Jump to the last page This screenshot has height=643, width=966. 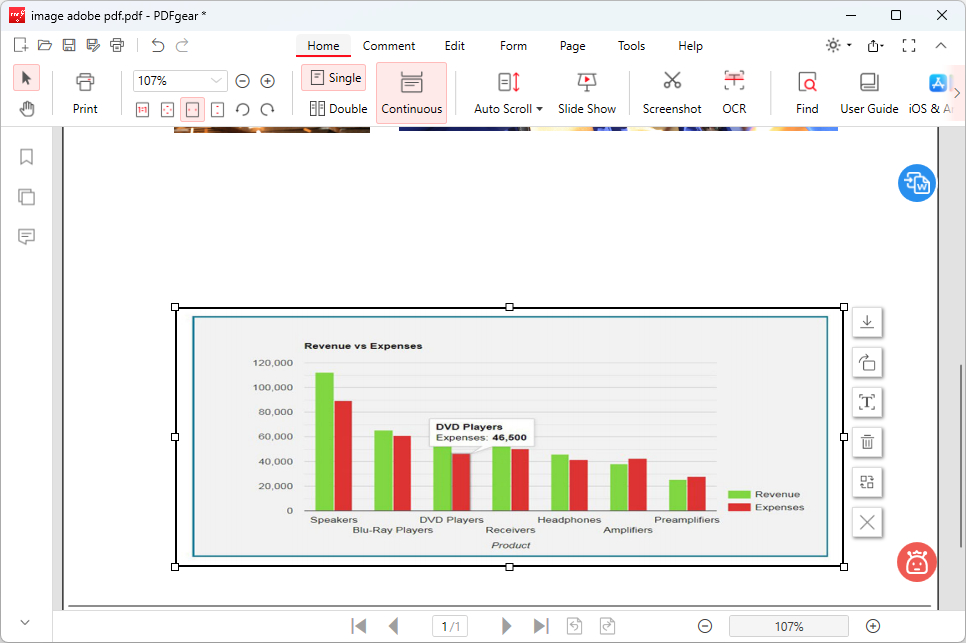pos(541,626)
